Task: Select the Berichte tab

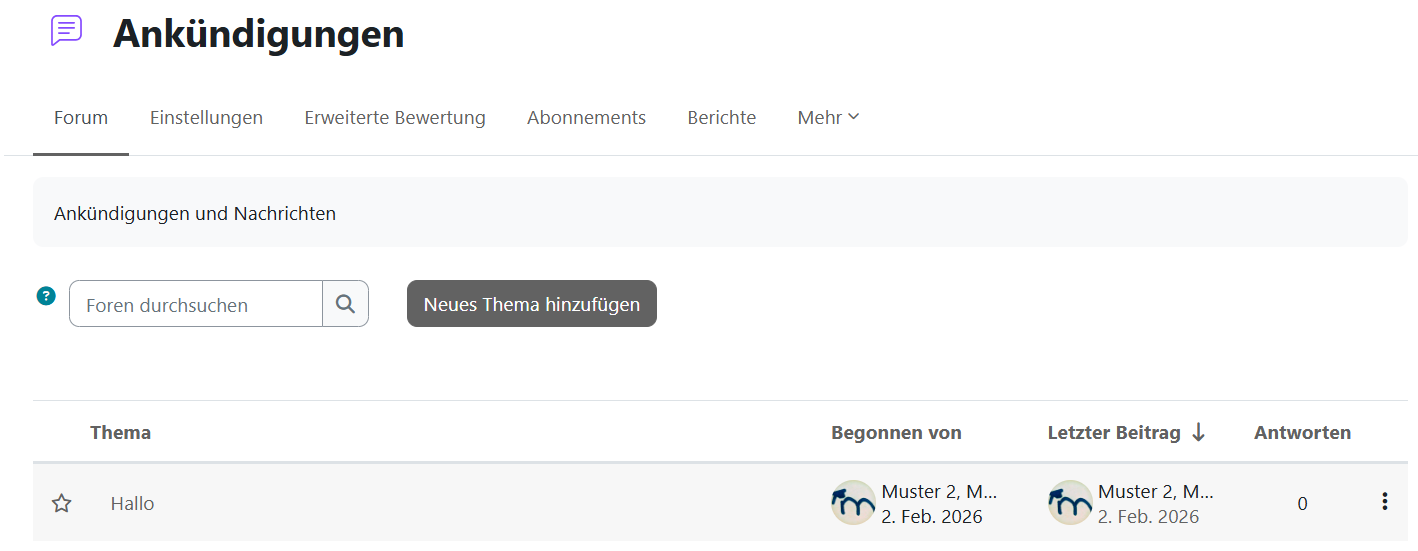Action: [x=721, y=118]
